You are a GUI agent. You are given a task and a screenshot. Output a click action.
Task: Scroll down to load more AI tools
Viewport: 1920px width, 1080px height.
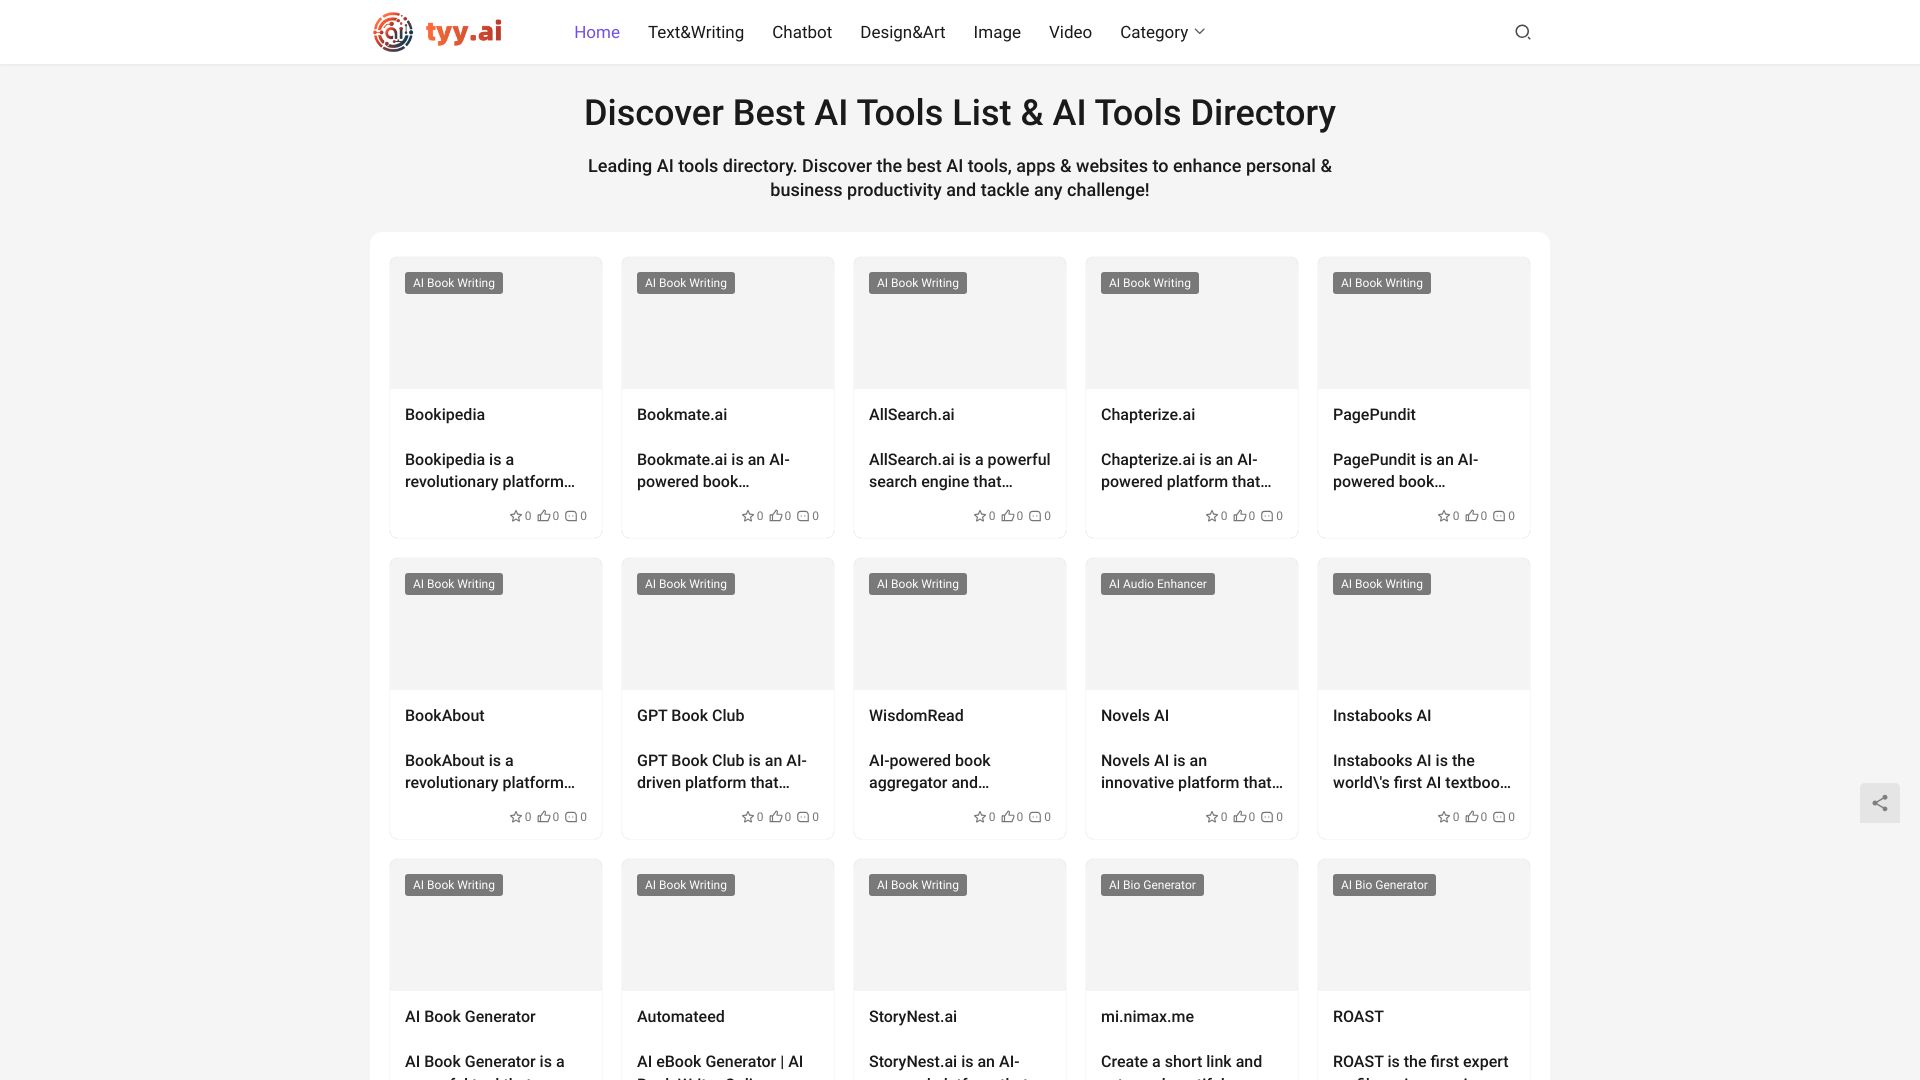coord(960,1079)
